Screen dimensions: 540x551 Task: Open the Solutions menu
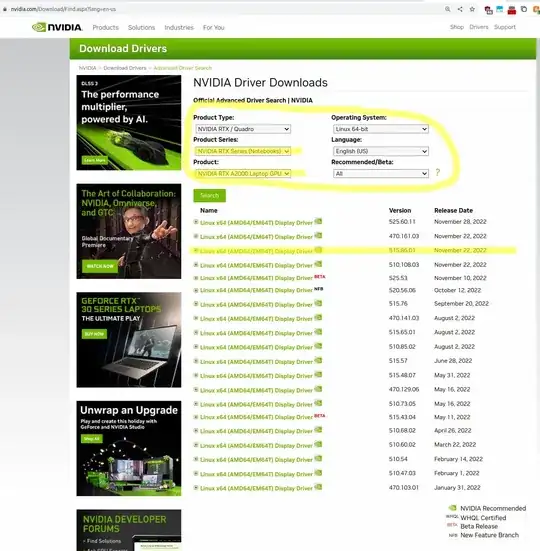[141, 27]
